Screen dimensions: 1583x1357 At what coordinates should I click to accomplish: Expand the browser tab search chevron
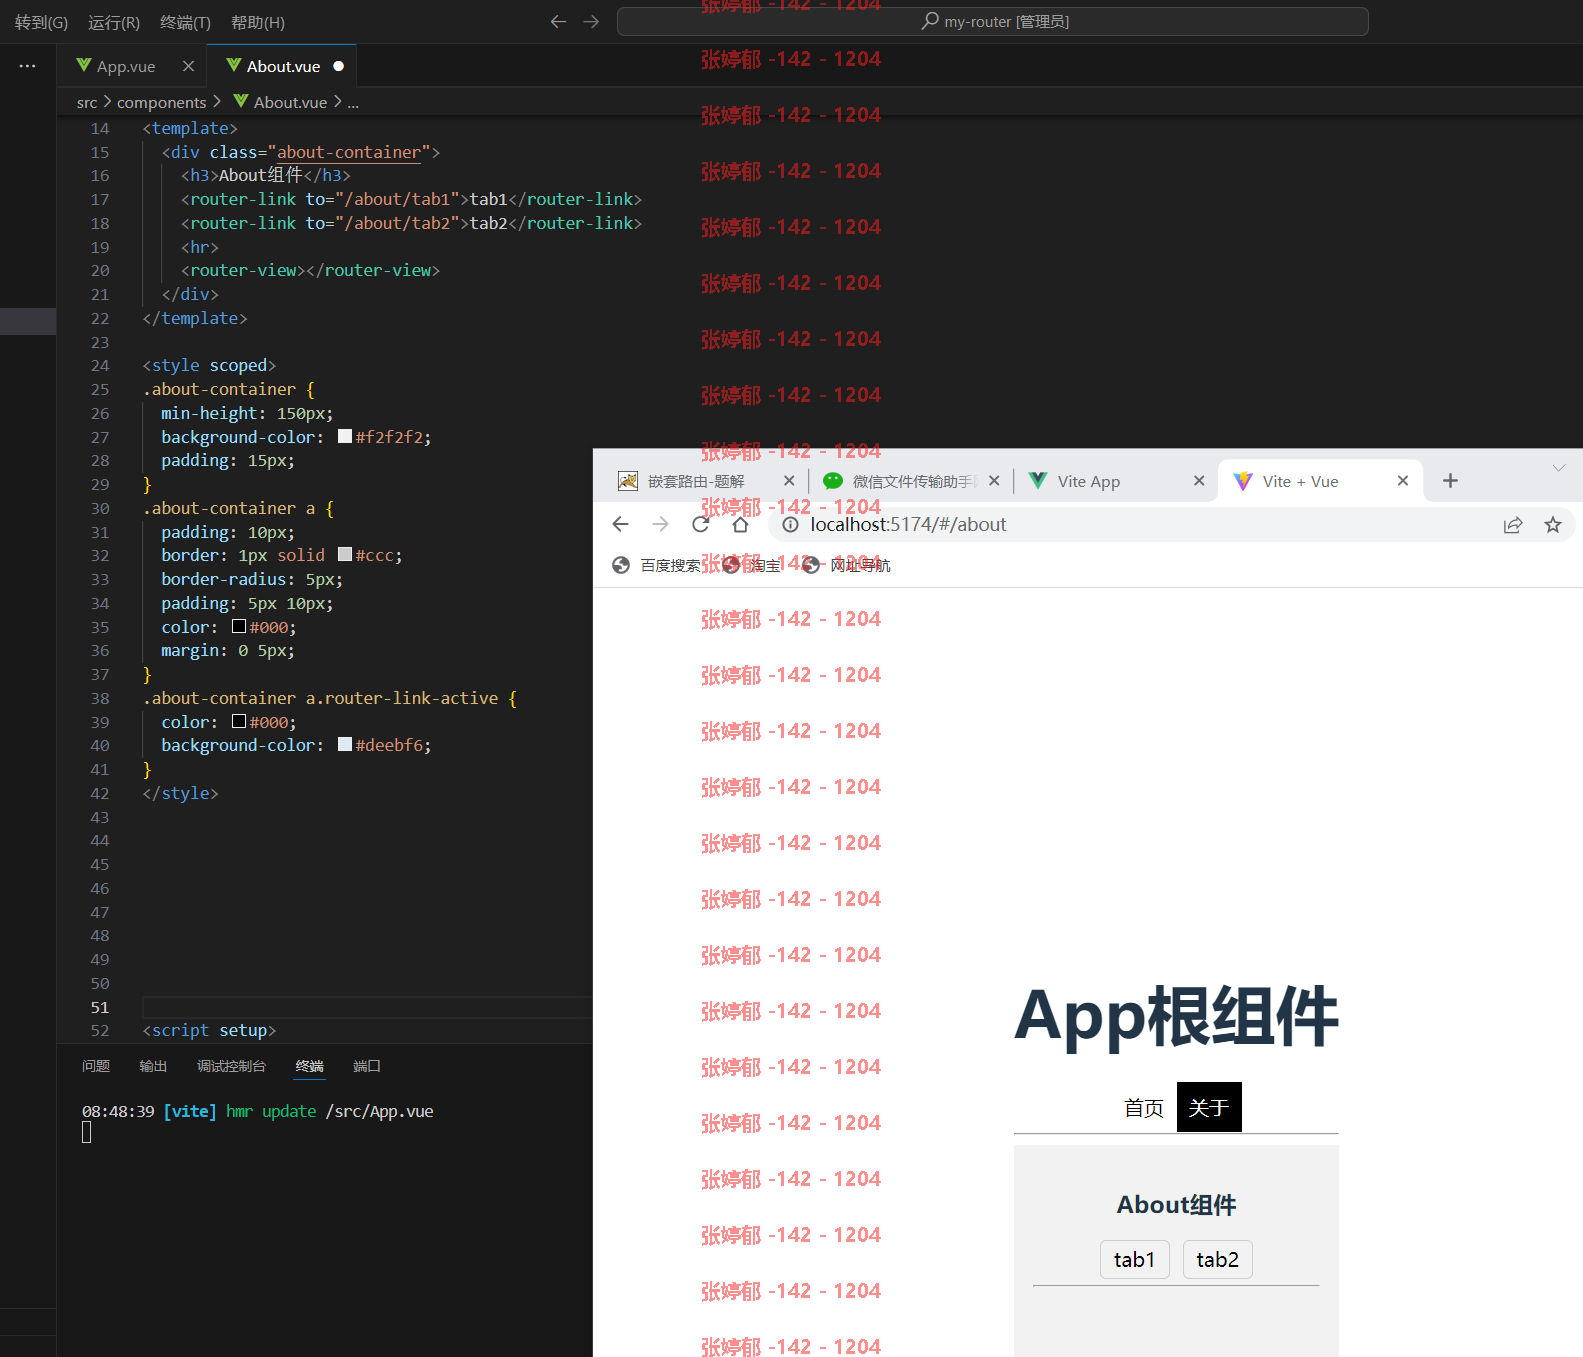click(x=1558, y=468)
